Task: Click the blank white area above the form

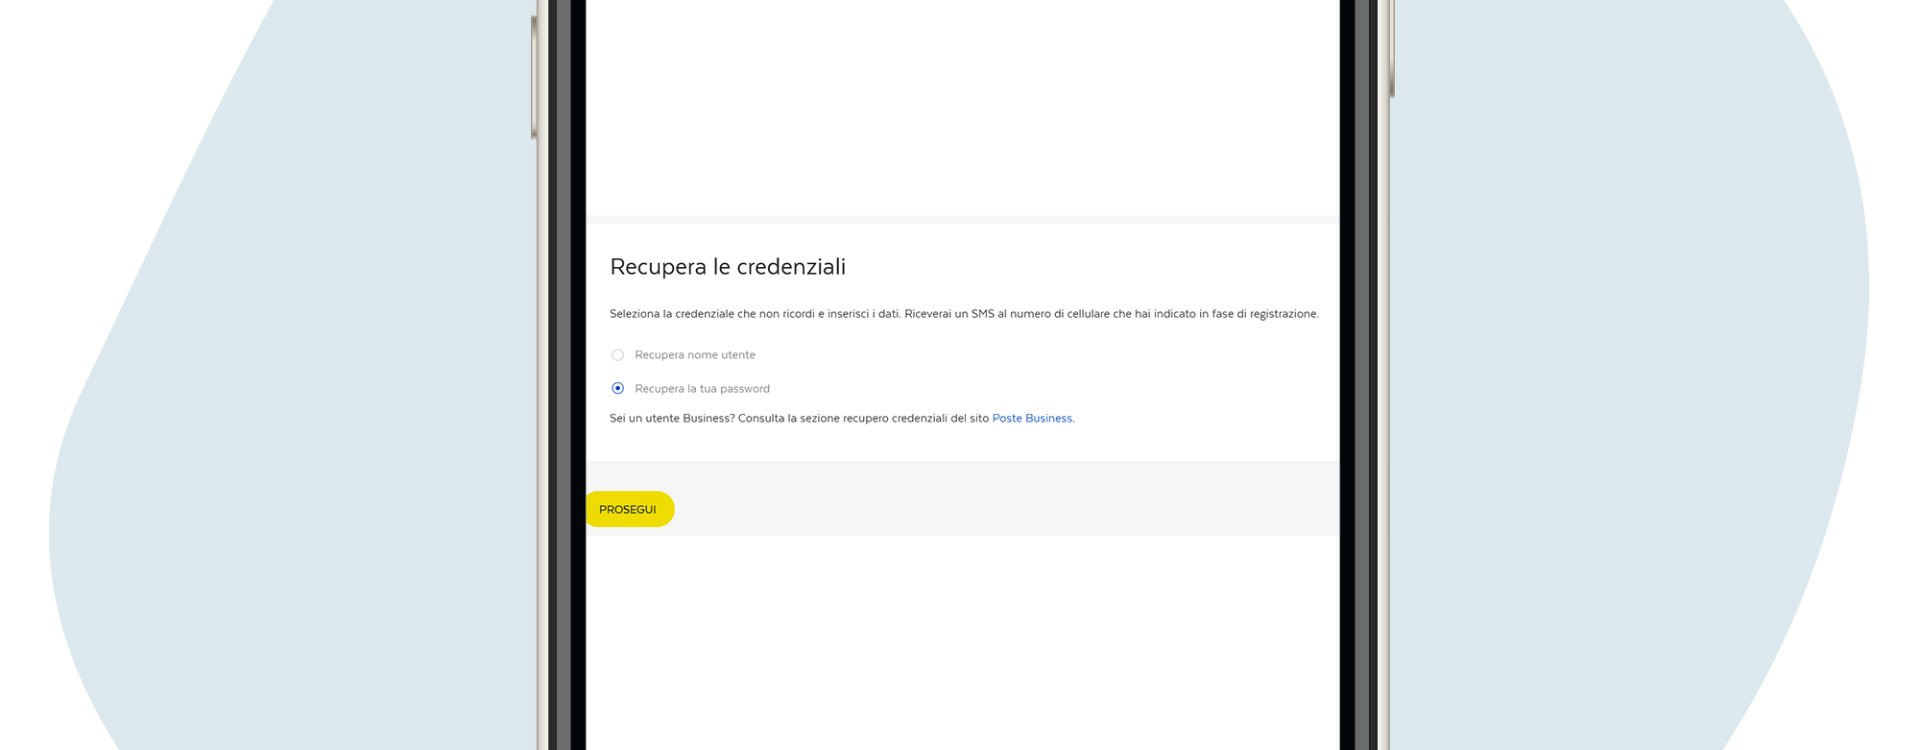Action: (962, 107)
